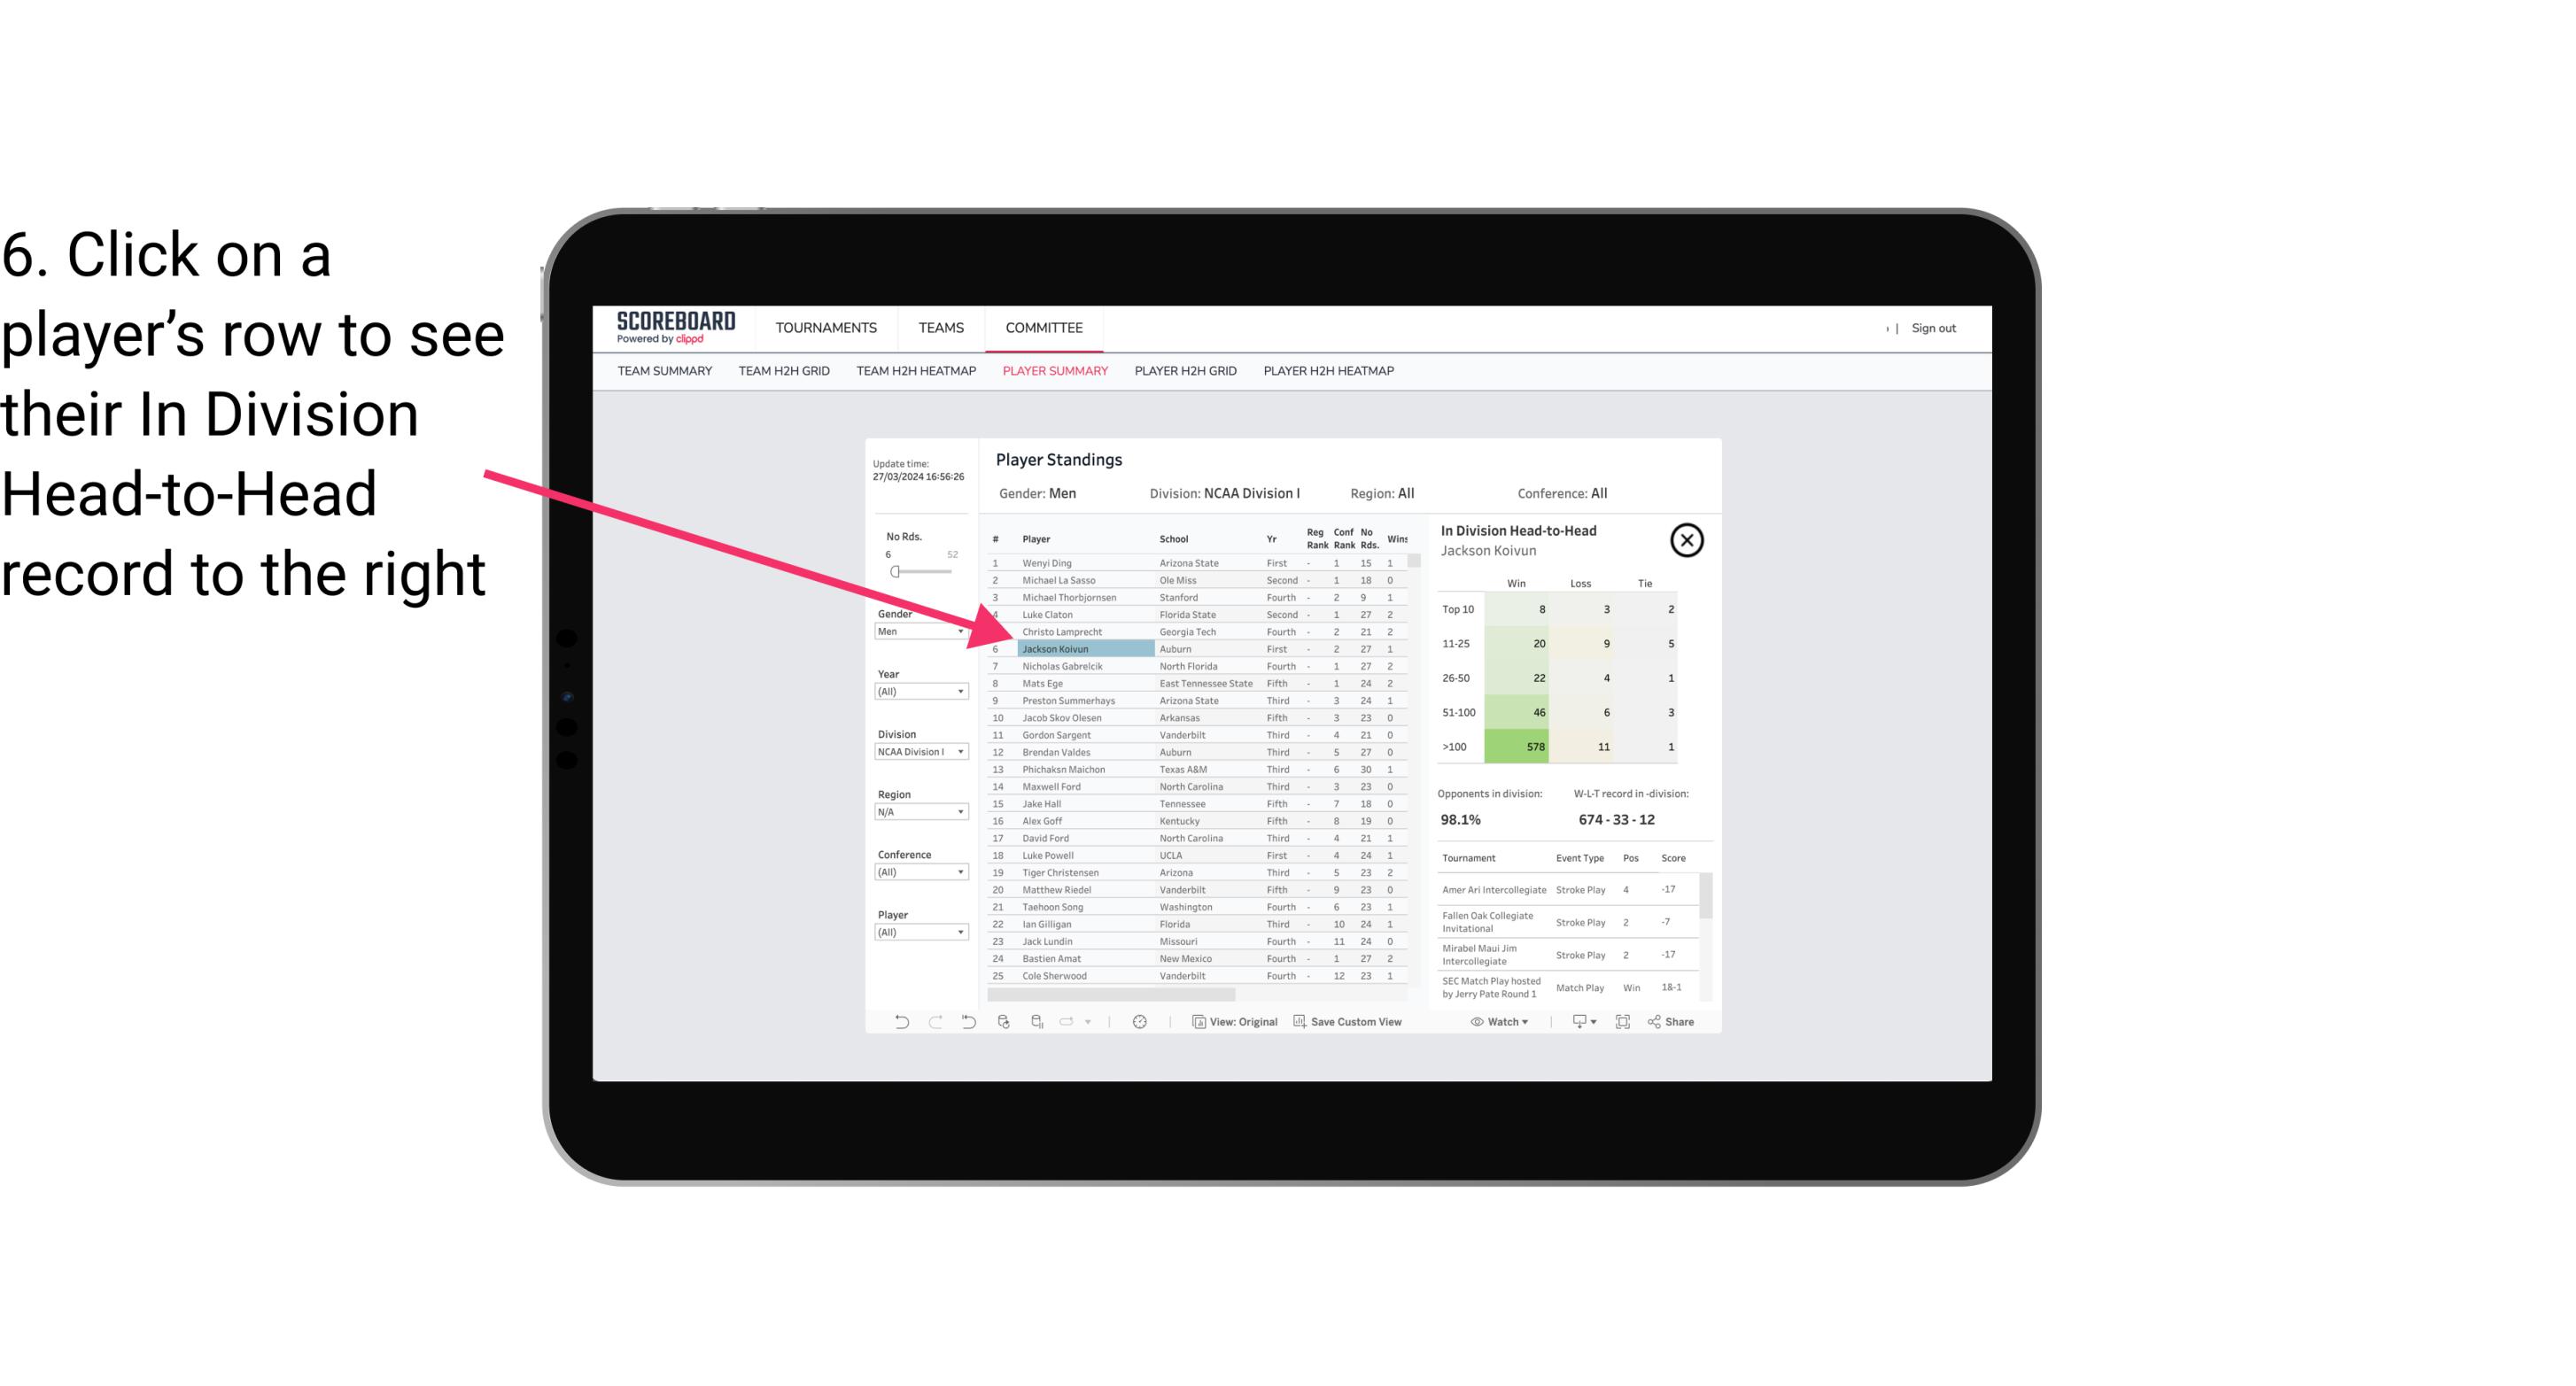2576x1386 pixels.
Task: Toggle Gender filter selection Men
Action: [x=917, y=630]
